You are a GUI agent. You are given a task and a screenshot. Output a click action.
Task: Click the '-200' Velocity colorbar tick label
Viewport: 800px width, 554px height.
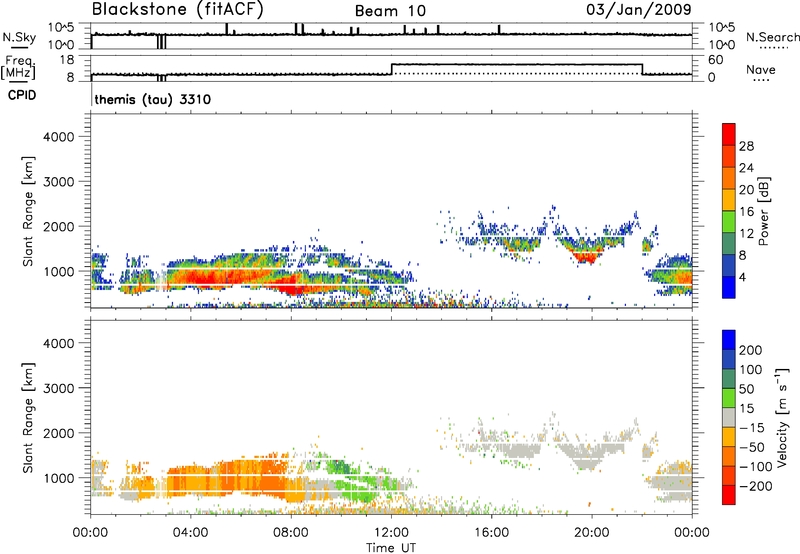pos(754,486)
